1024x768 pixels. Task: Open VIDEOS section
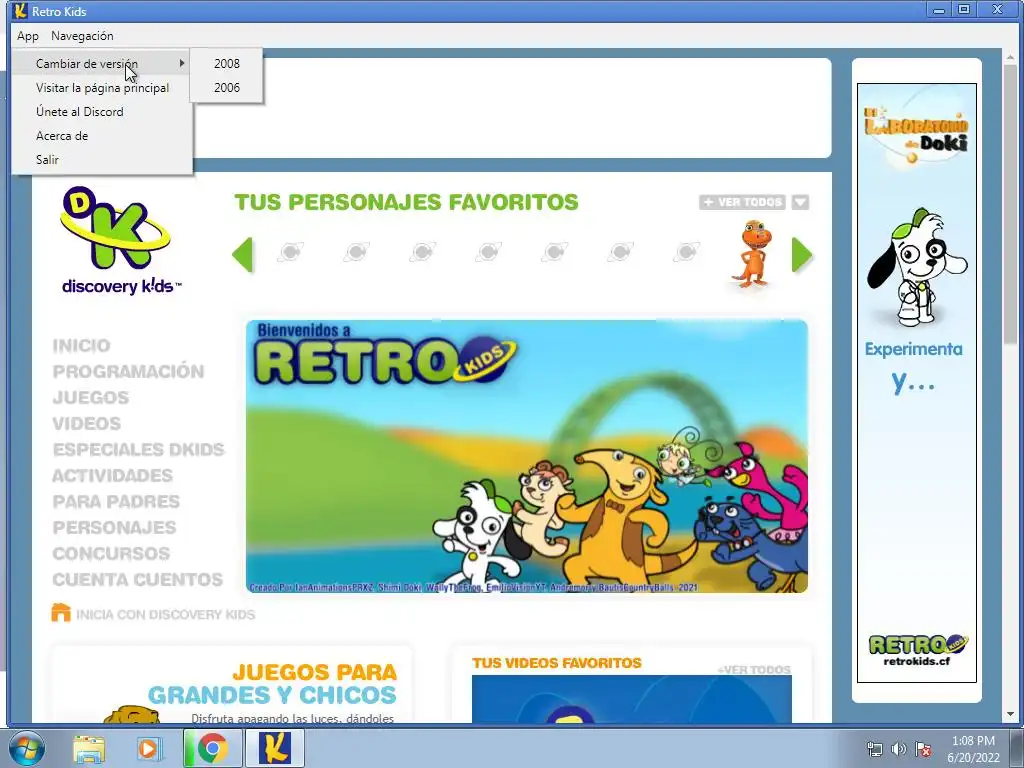[87, 424]
